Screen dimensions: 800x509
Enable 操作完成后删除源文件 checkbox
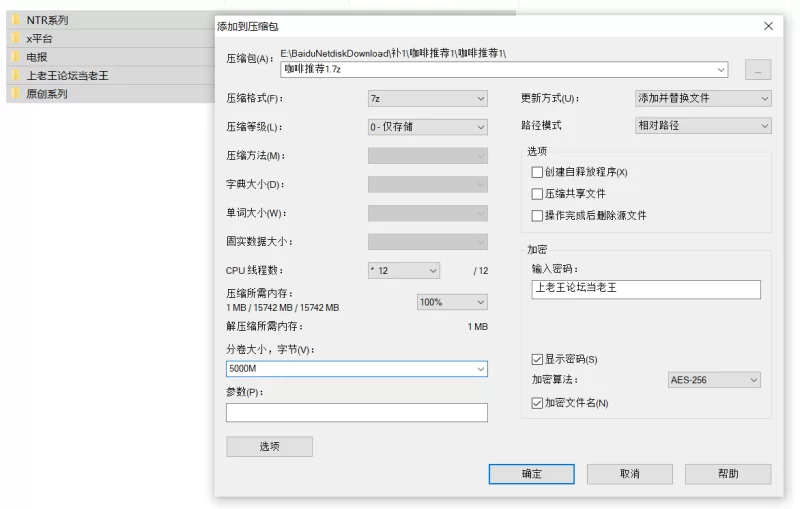click(537, 216)
